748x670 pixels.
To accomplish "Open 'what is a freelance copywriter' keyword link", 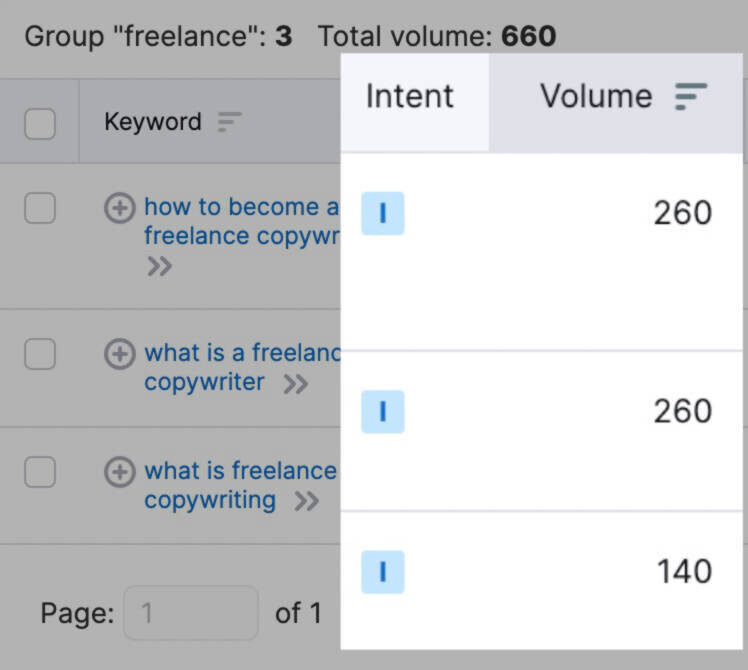I will coord(242,367).
